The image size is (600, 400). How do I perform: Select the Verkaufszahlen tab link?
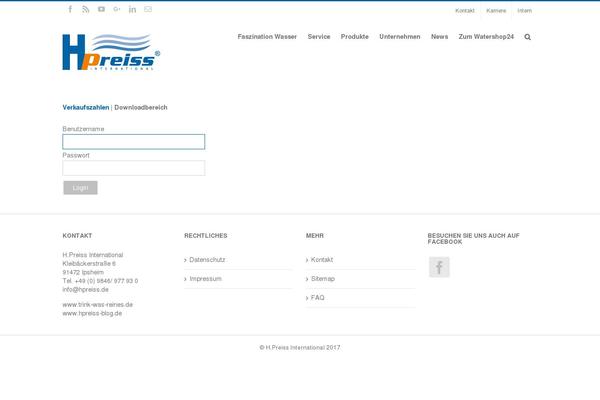point(86,108)
